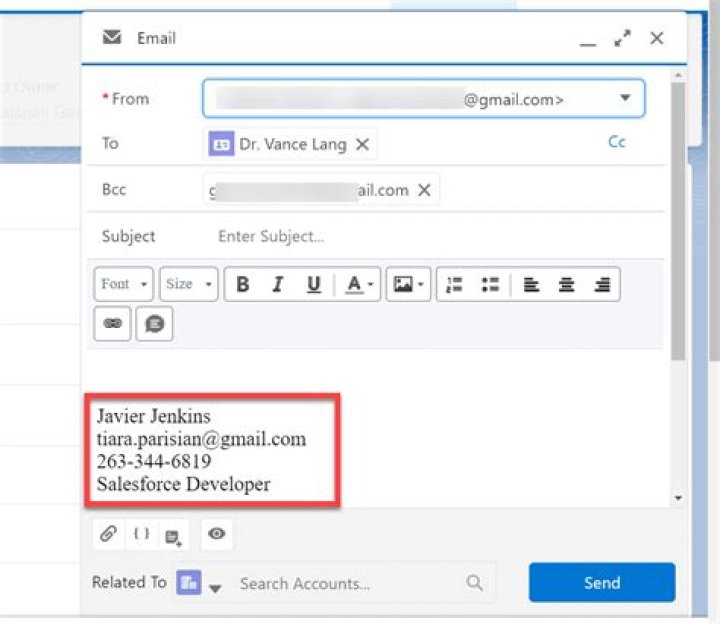The height and width of the screenshot is (624, 720).
Task: Click the Javier Jenkins signature line
Action: pyautogui.click(x=153, y=416)
